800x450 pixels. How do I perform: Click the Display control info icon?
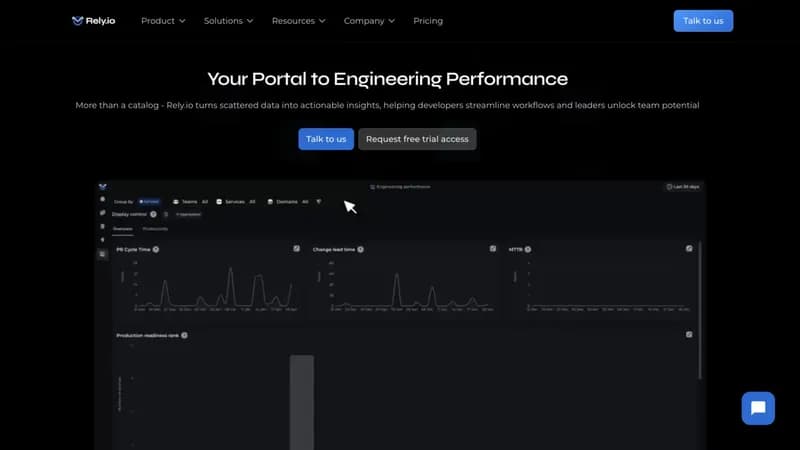pos(153,214)
